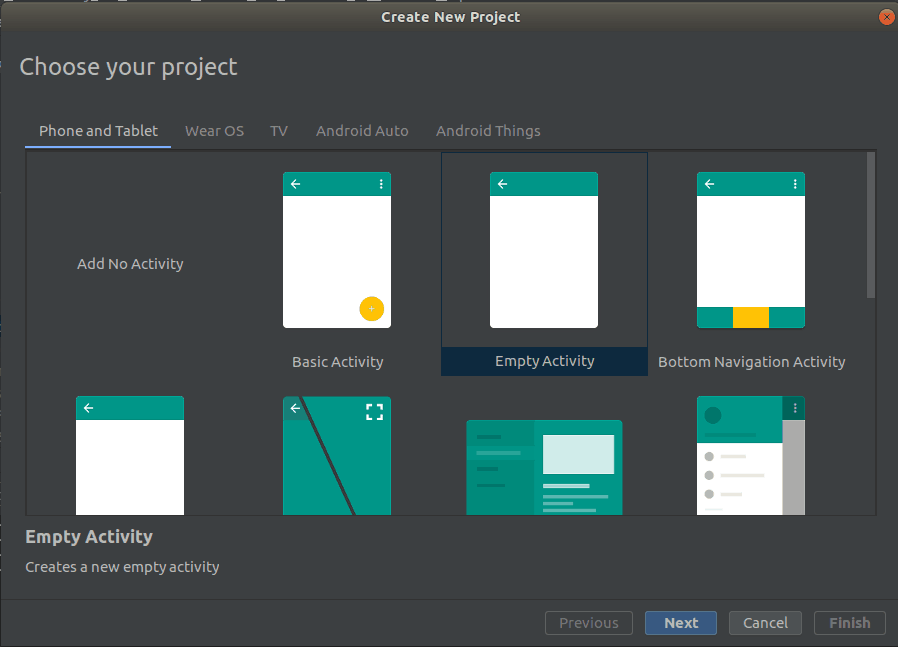Click the back arrow on the fullscreen template thumbnail
Screen dimensions: 898x647
[x=294, y=408]
